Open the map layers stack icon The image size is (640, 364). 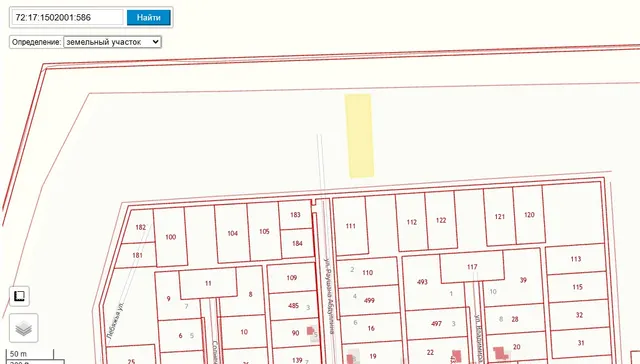pos(24,328)
